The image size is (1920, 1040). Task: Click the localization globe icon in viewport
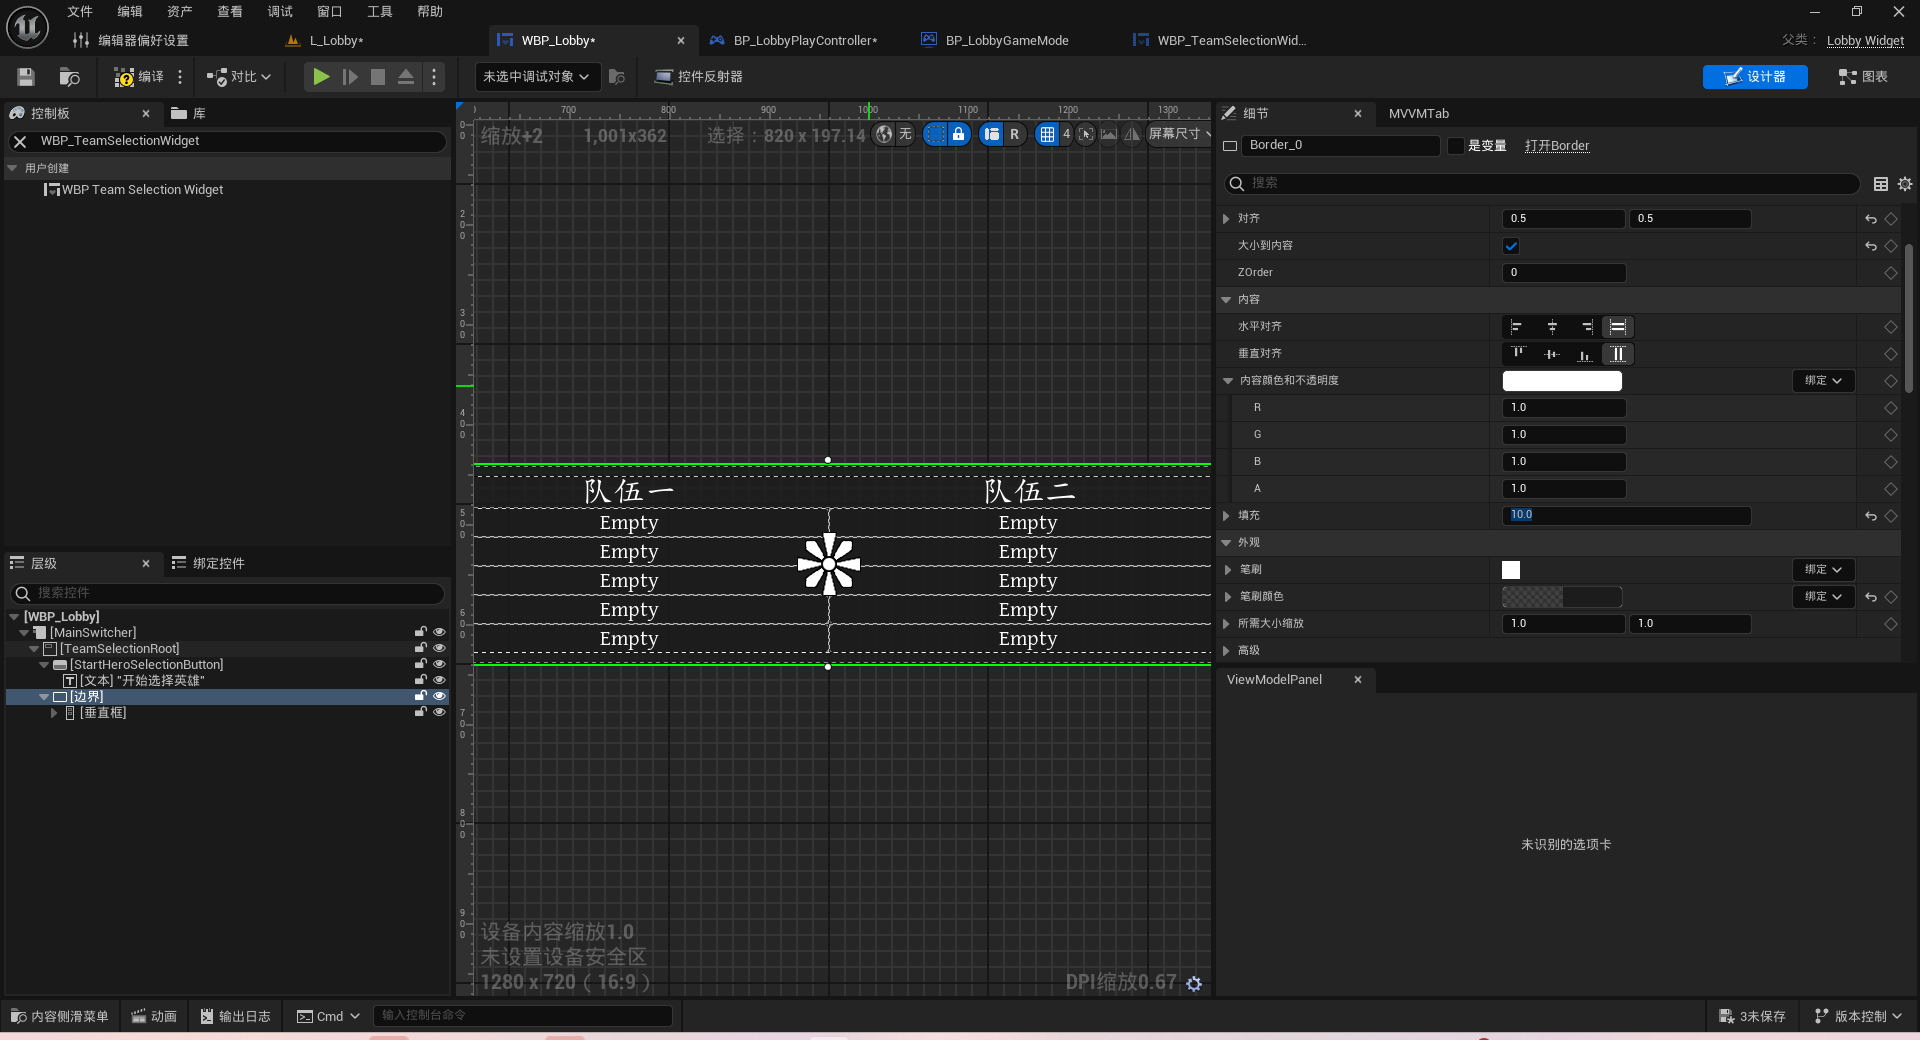(x=884, y=134)
